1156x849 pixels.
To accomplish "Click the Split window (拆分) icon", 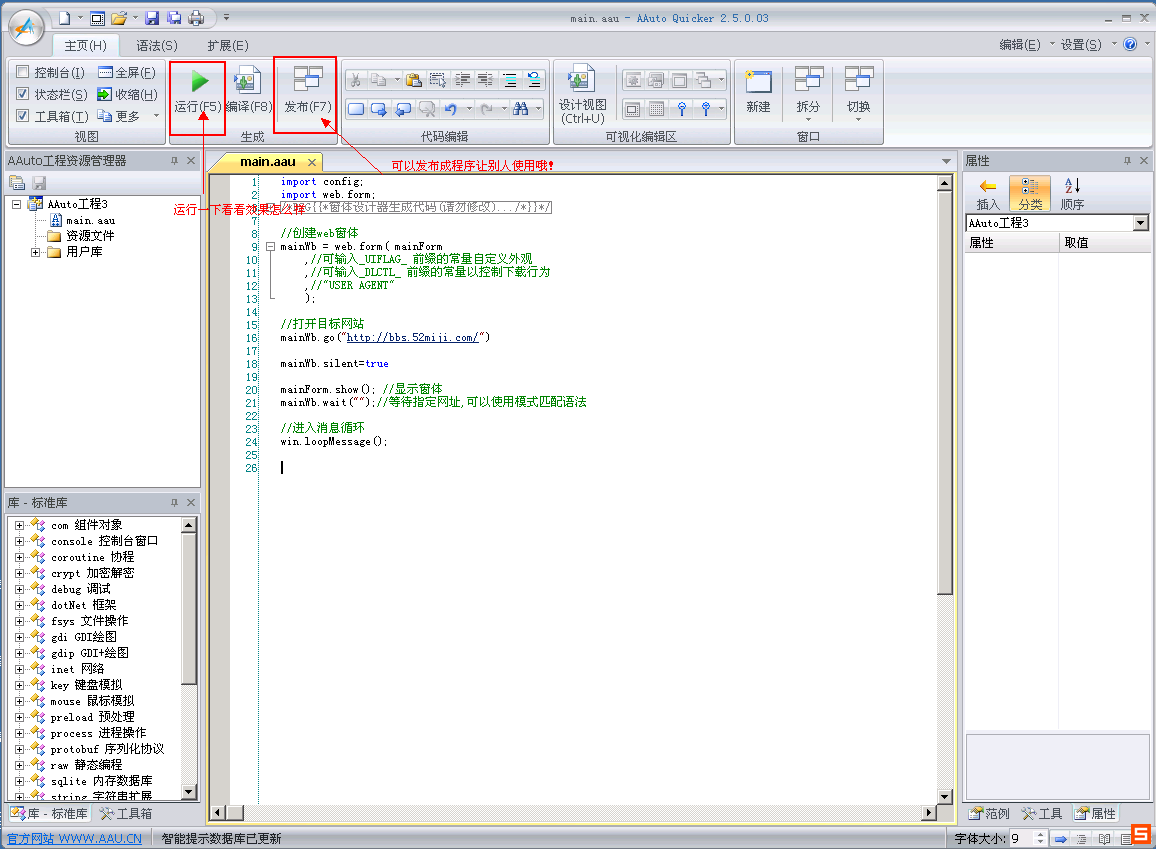I will coord(808,81).
